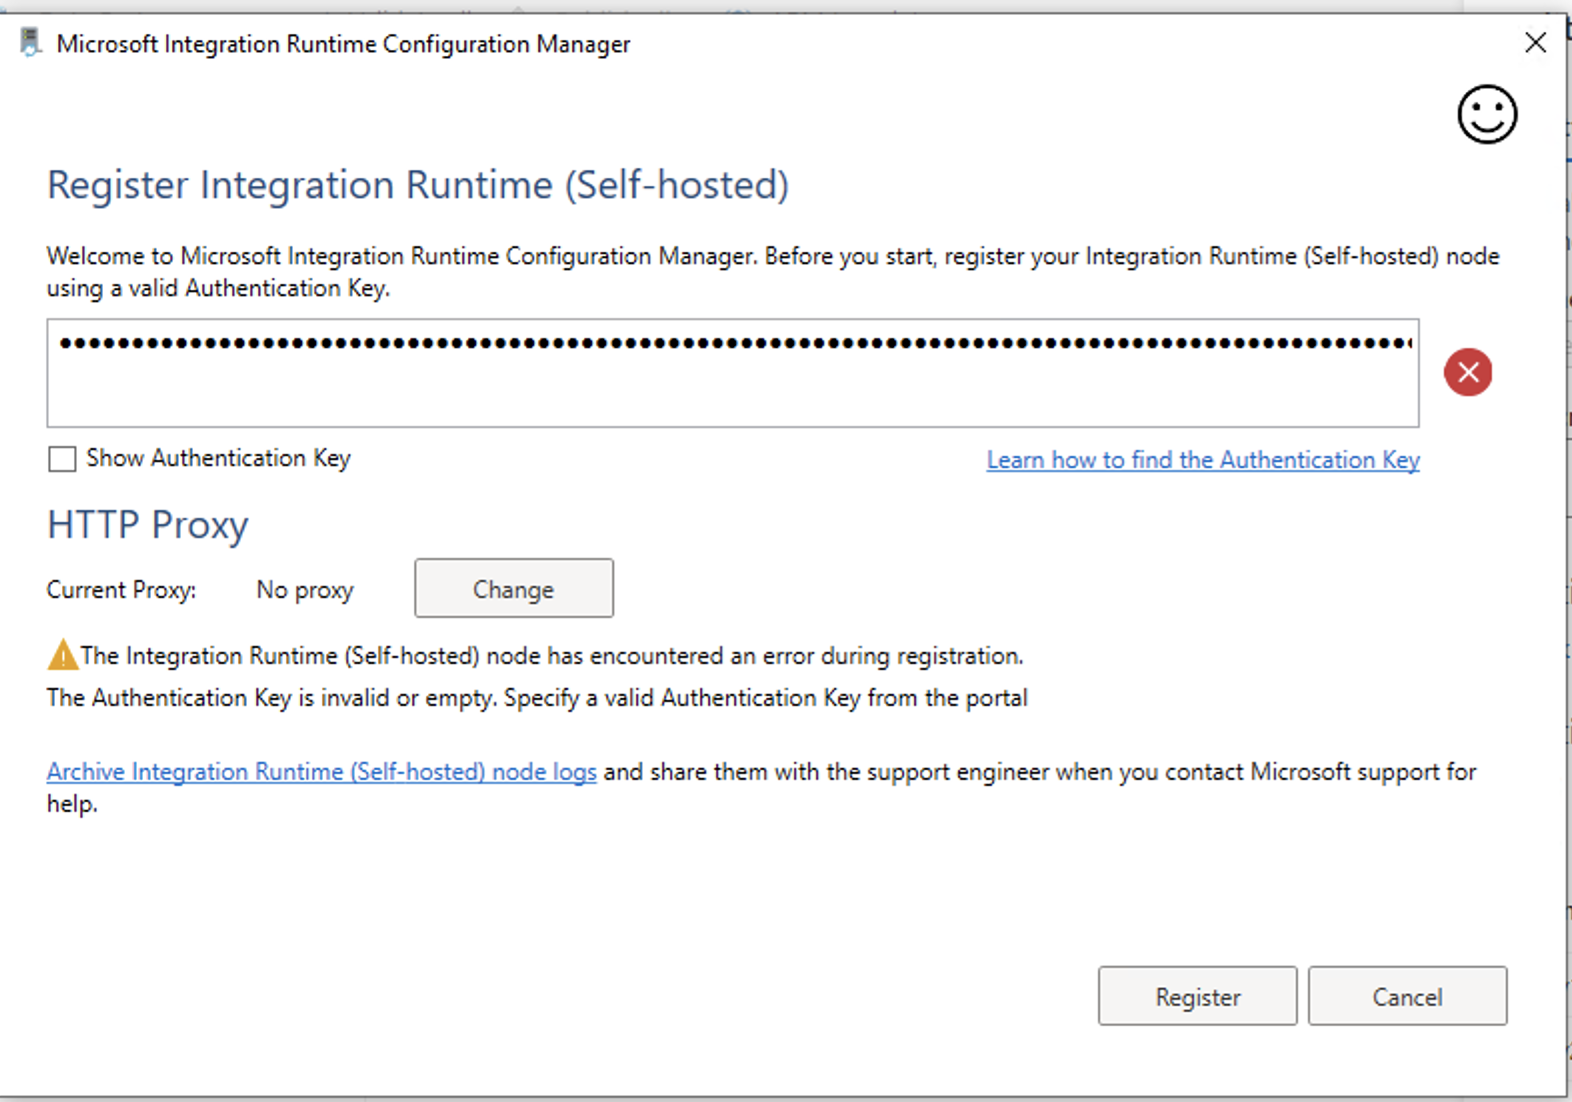1572x1102 pixels.
Task: Click the window title 'Microsoft Integration Runtime Configuration Manager'
Action: (343, 44)
